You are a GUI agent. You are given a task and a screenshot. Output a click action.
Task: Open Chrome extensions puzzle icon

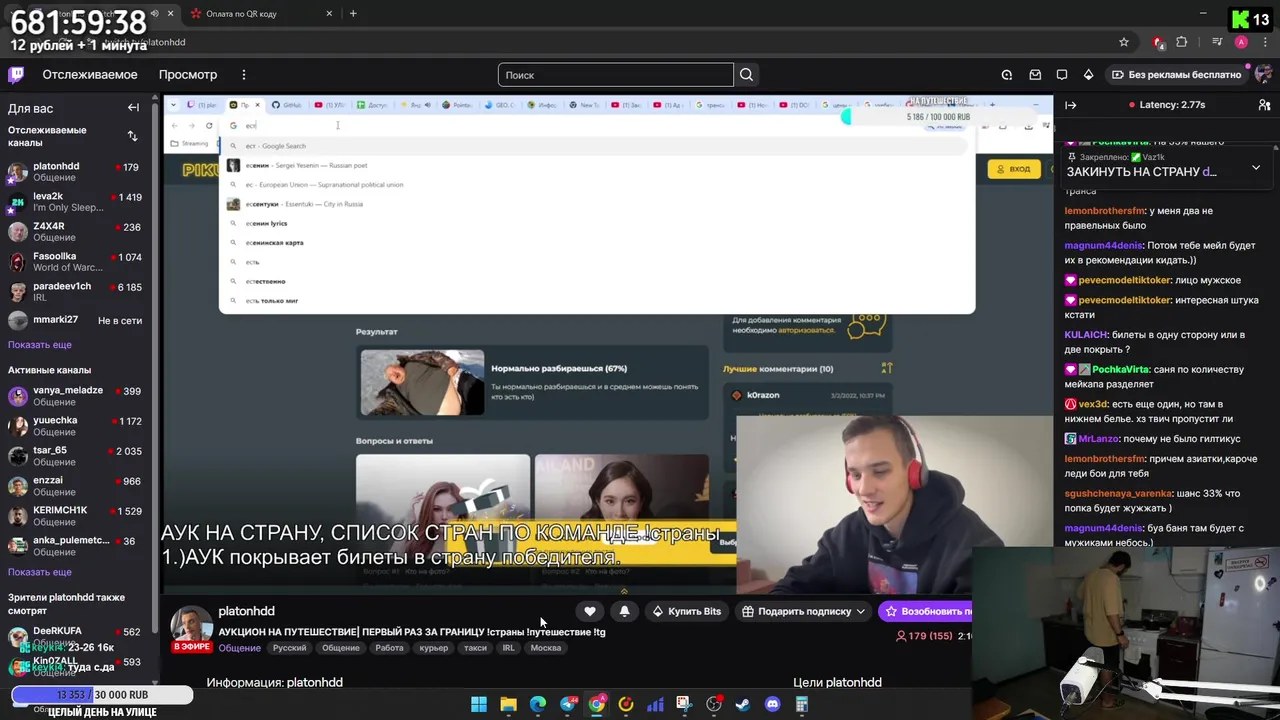(x=1182, y=42)
